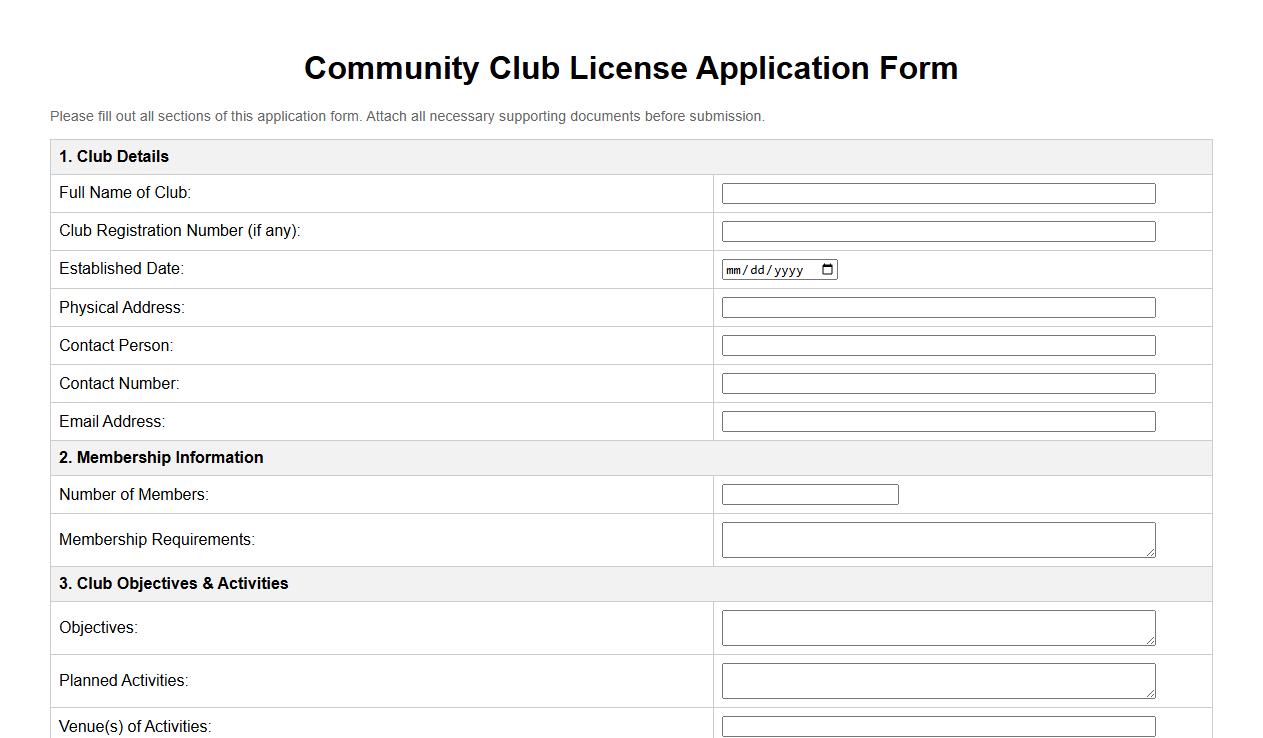Select the Contact Number field
The image size is (1263, 738).
(x=937, y=382)
